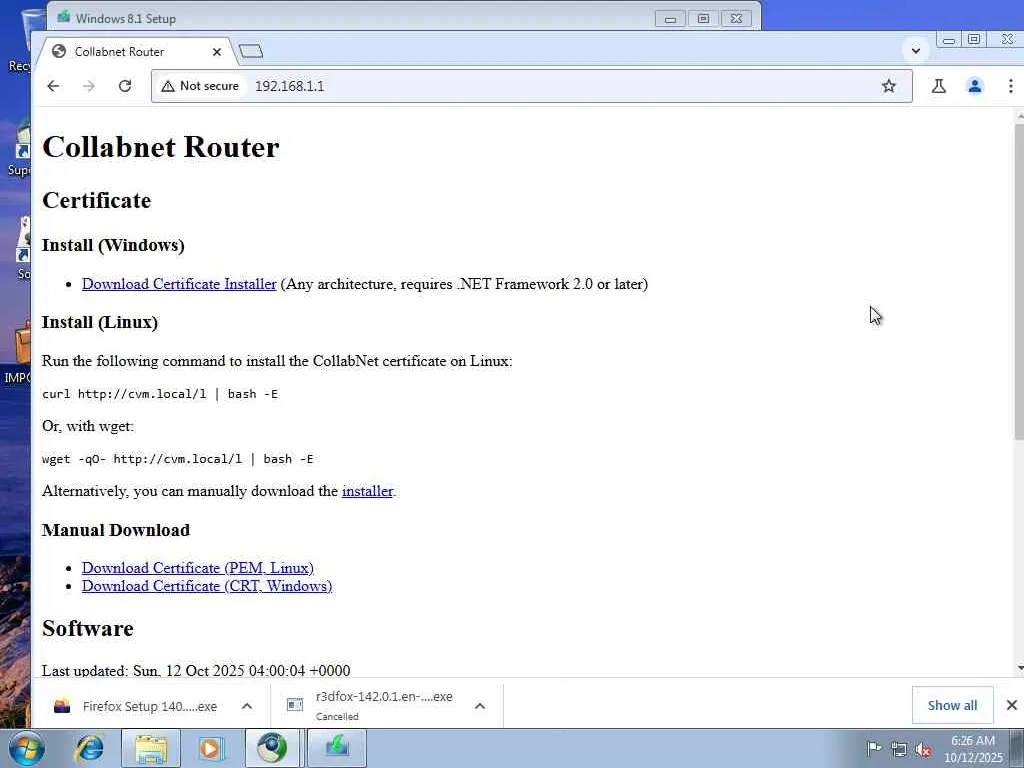Open Windows Explorer folder from taskbar
This screenshot has width=1024, height=768.
(151, 748)
